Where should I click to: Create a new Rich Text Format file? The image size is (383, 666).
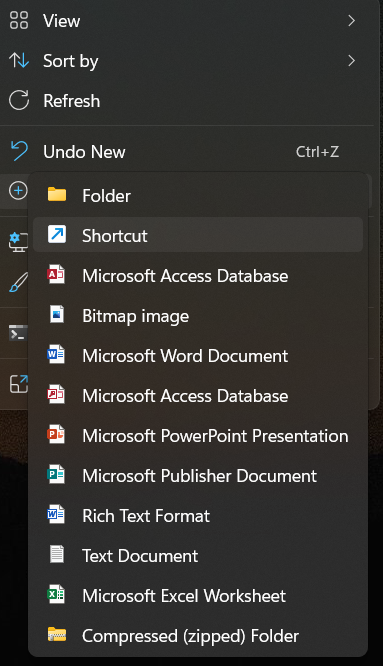(198, 516)
